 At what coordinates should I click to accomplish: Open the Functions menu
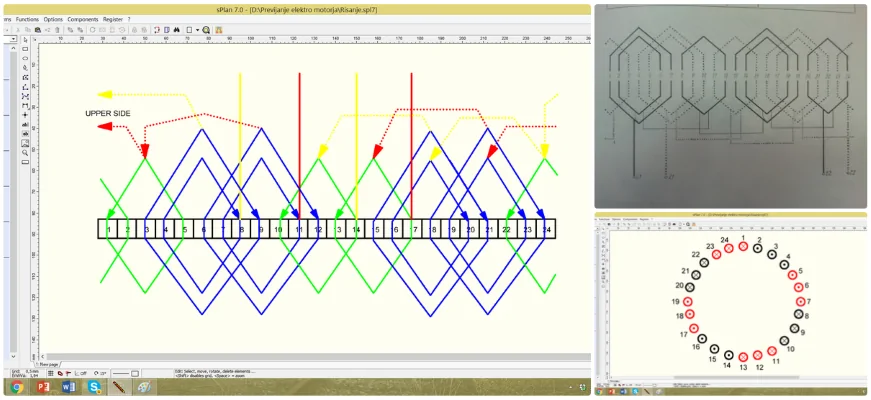[x=28, y=19]
